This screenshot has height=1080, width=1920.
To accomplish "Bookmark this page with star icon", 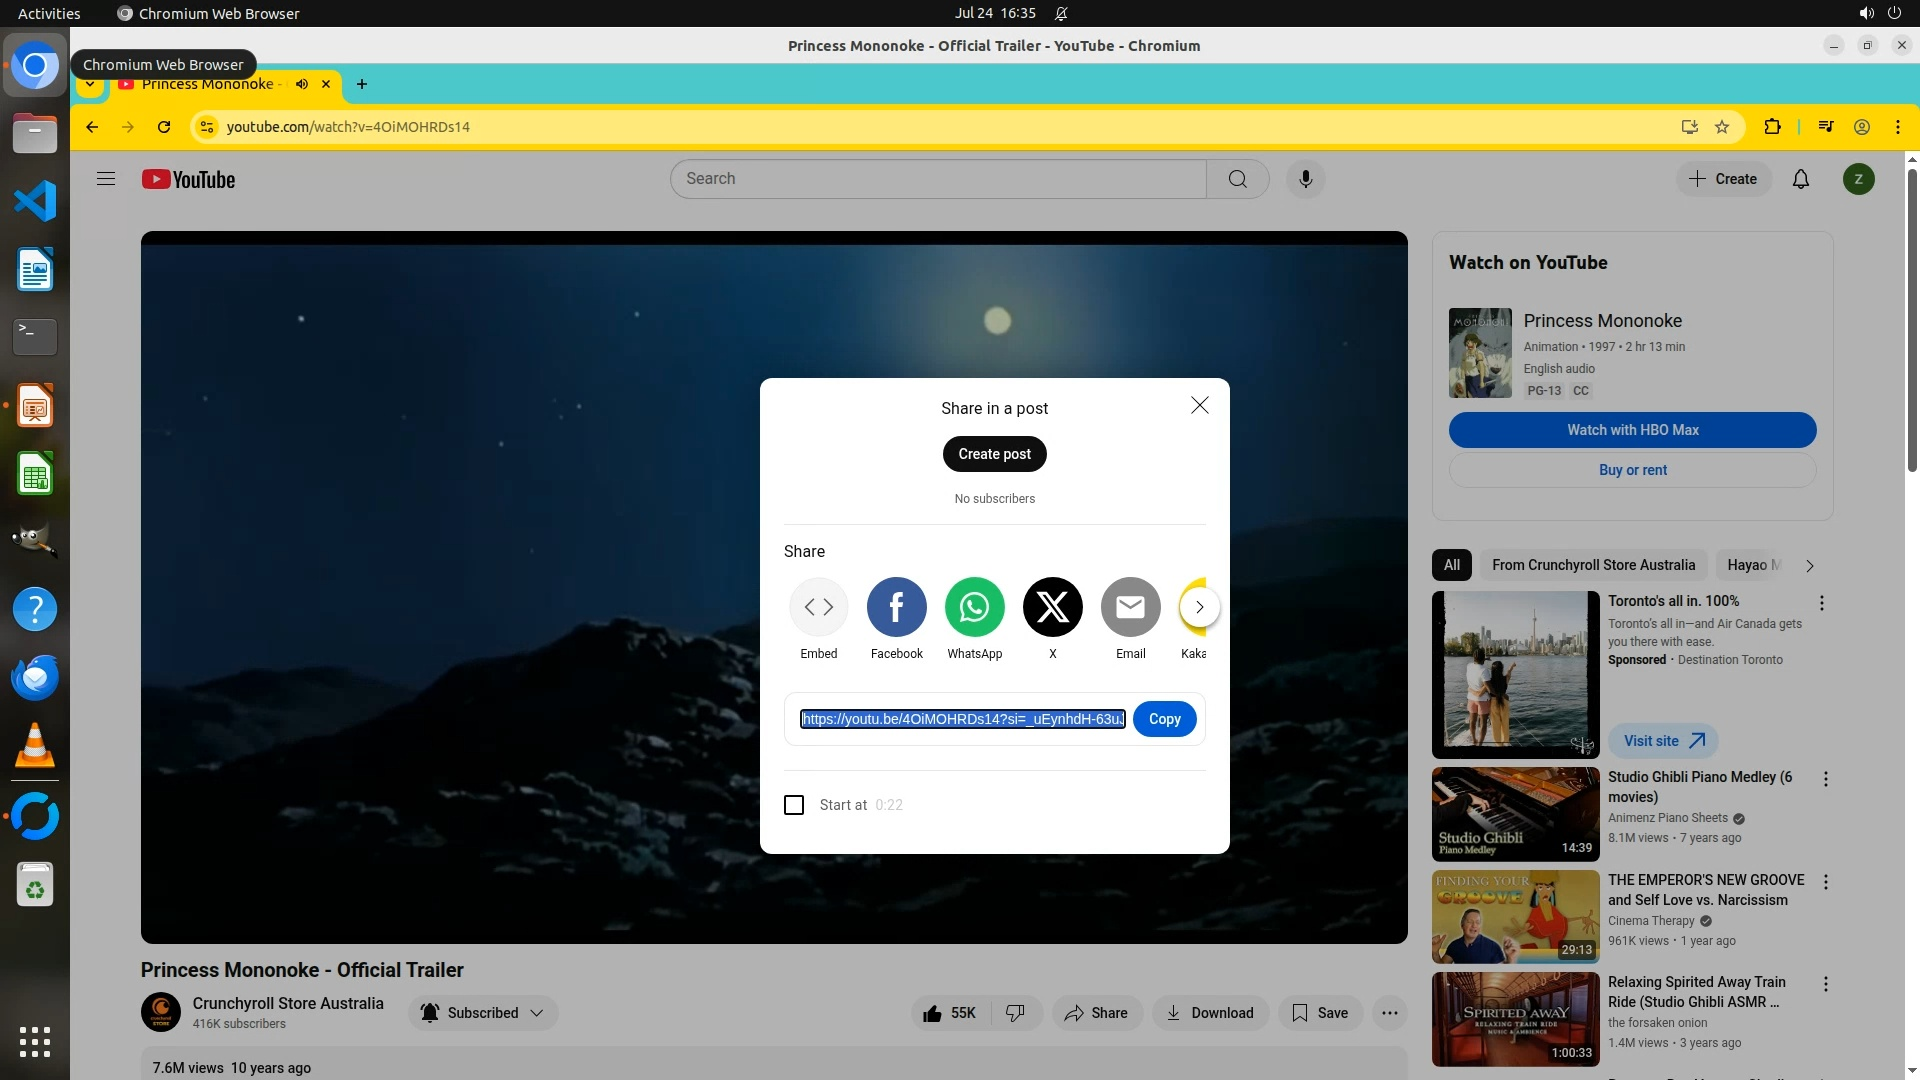I will (1722, 127).
